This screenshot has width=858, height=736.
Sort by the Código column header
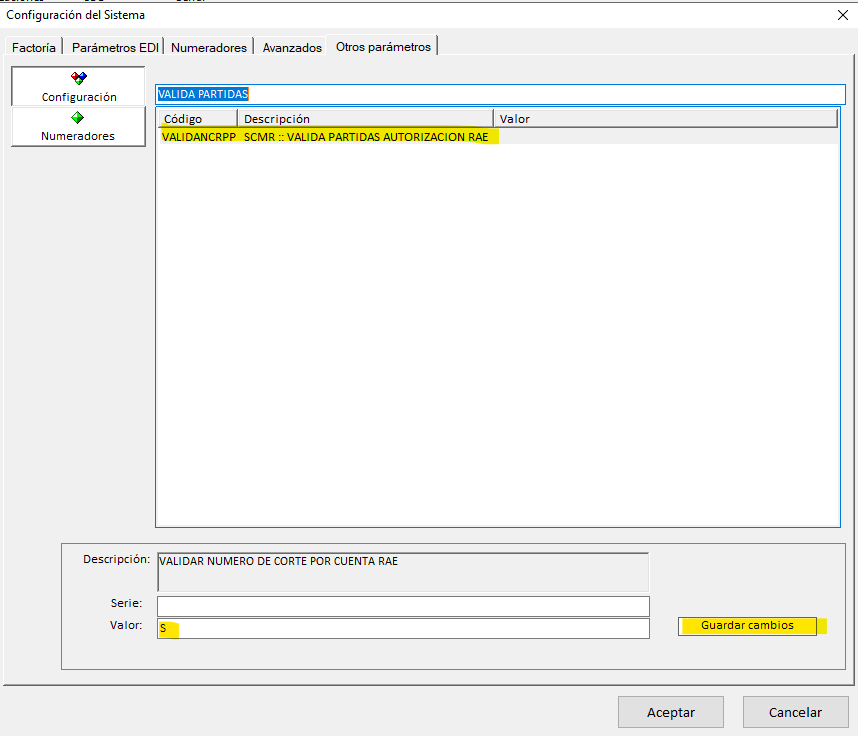click(197, 119)
